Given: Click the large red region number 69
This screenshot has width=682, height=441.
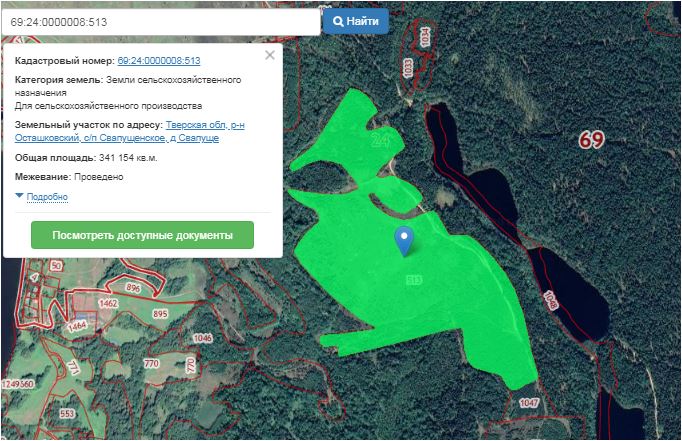Looking at the screenshot, I should (591, 140).
